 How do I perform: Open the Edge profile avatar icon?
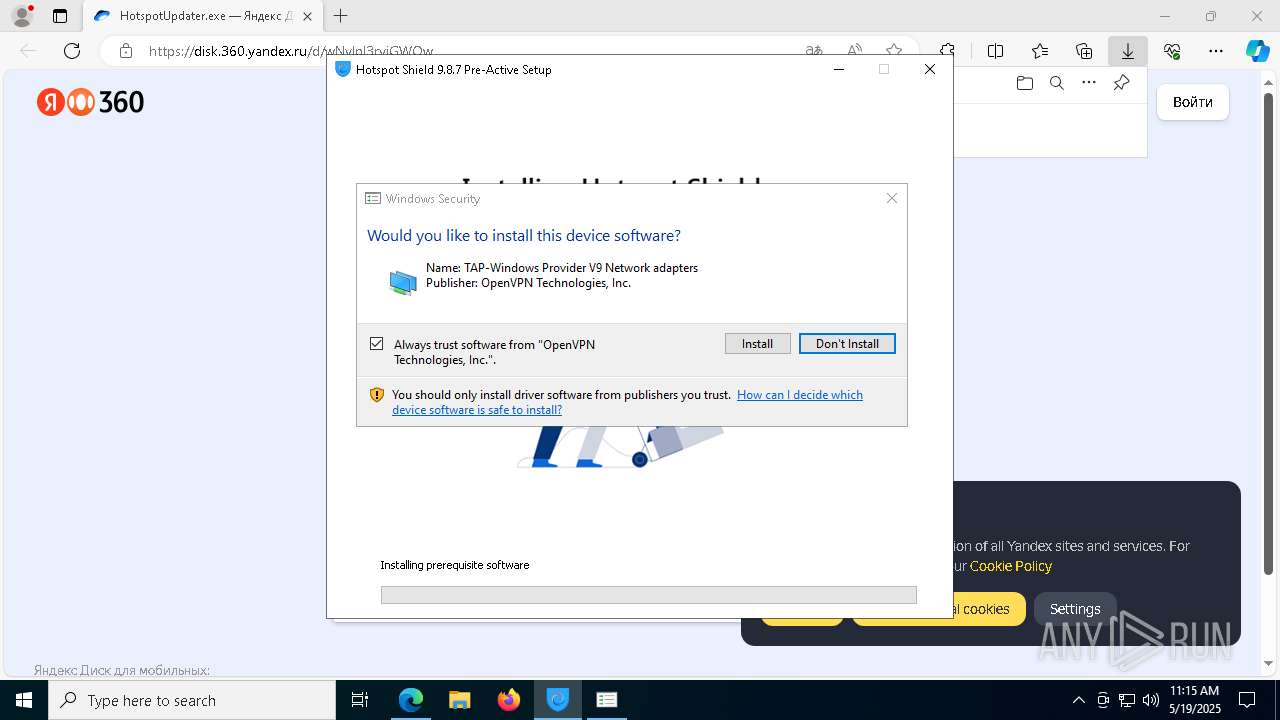tap(22, 16)
